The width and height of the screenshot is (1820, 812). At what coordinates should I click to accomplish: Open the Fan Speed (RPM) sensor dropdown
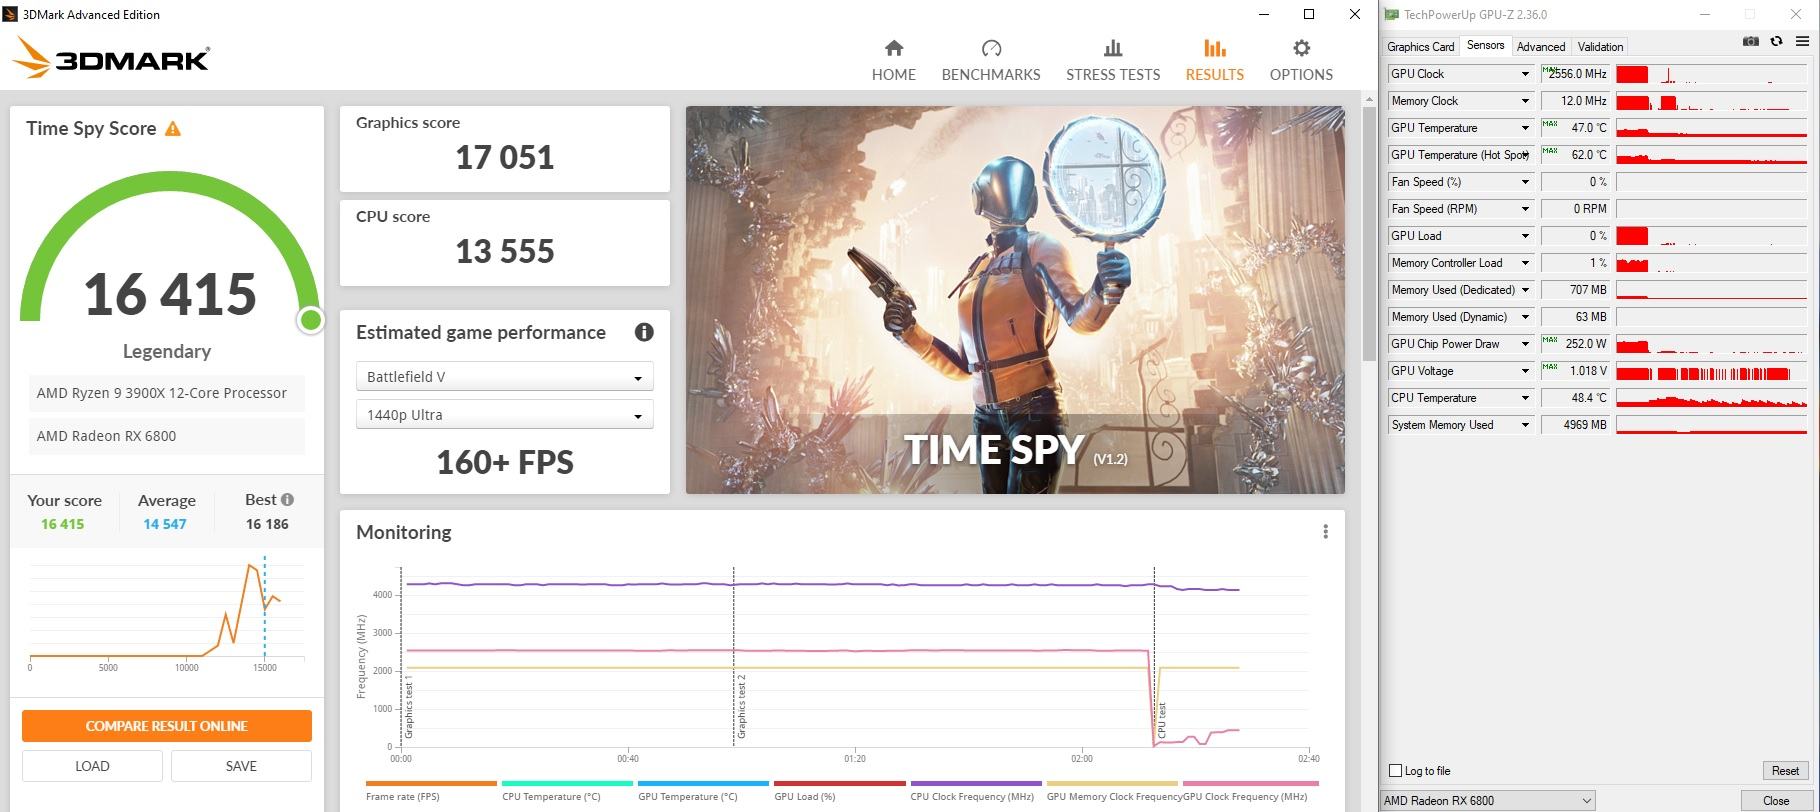point(1525,209)
